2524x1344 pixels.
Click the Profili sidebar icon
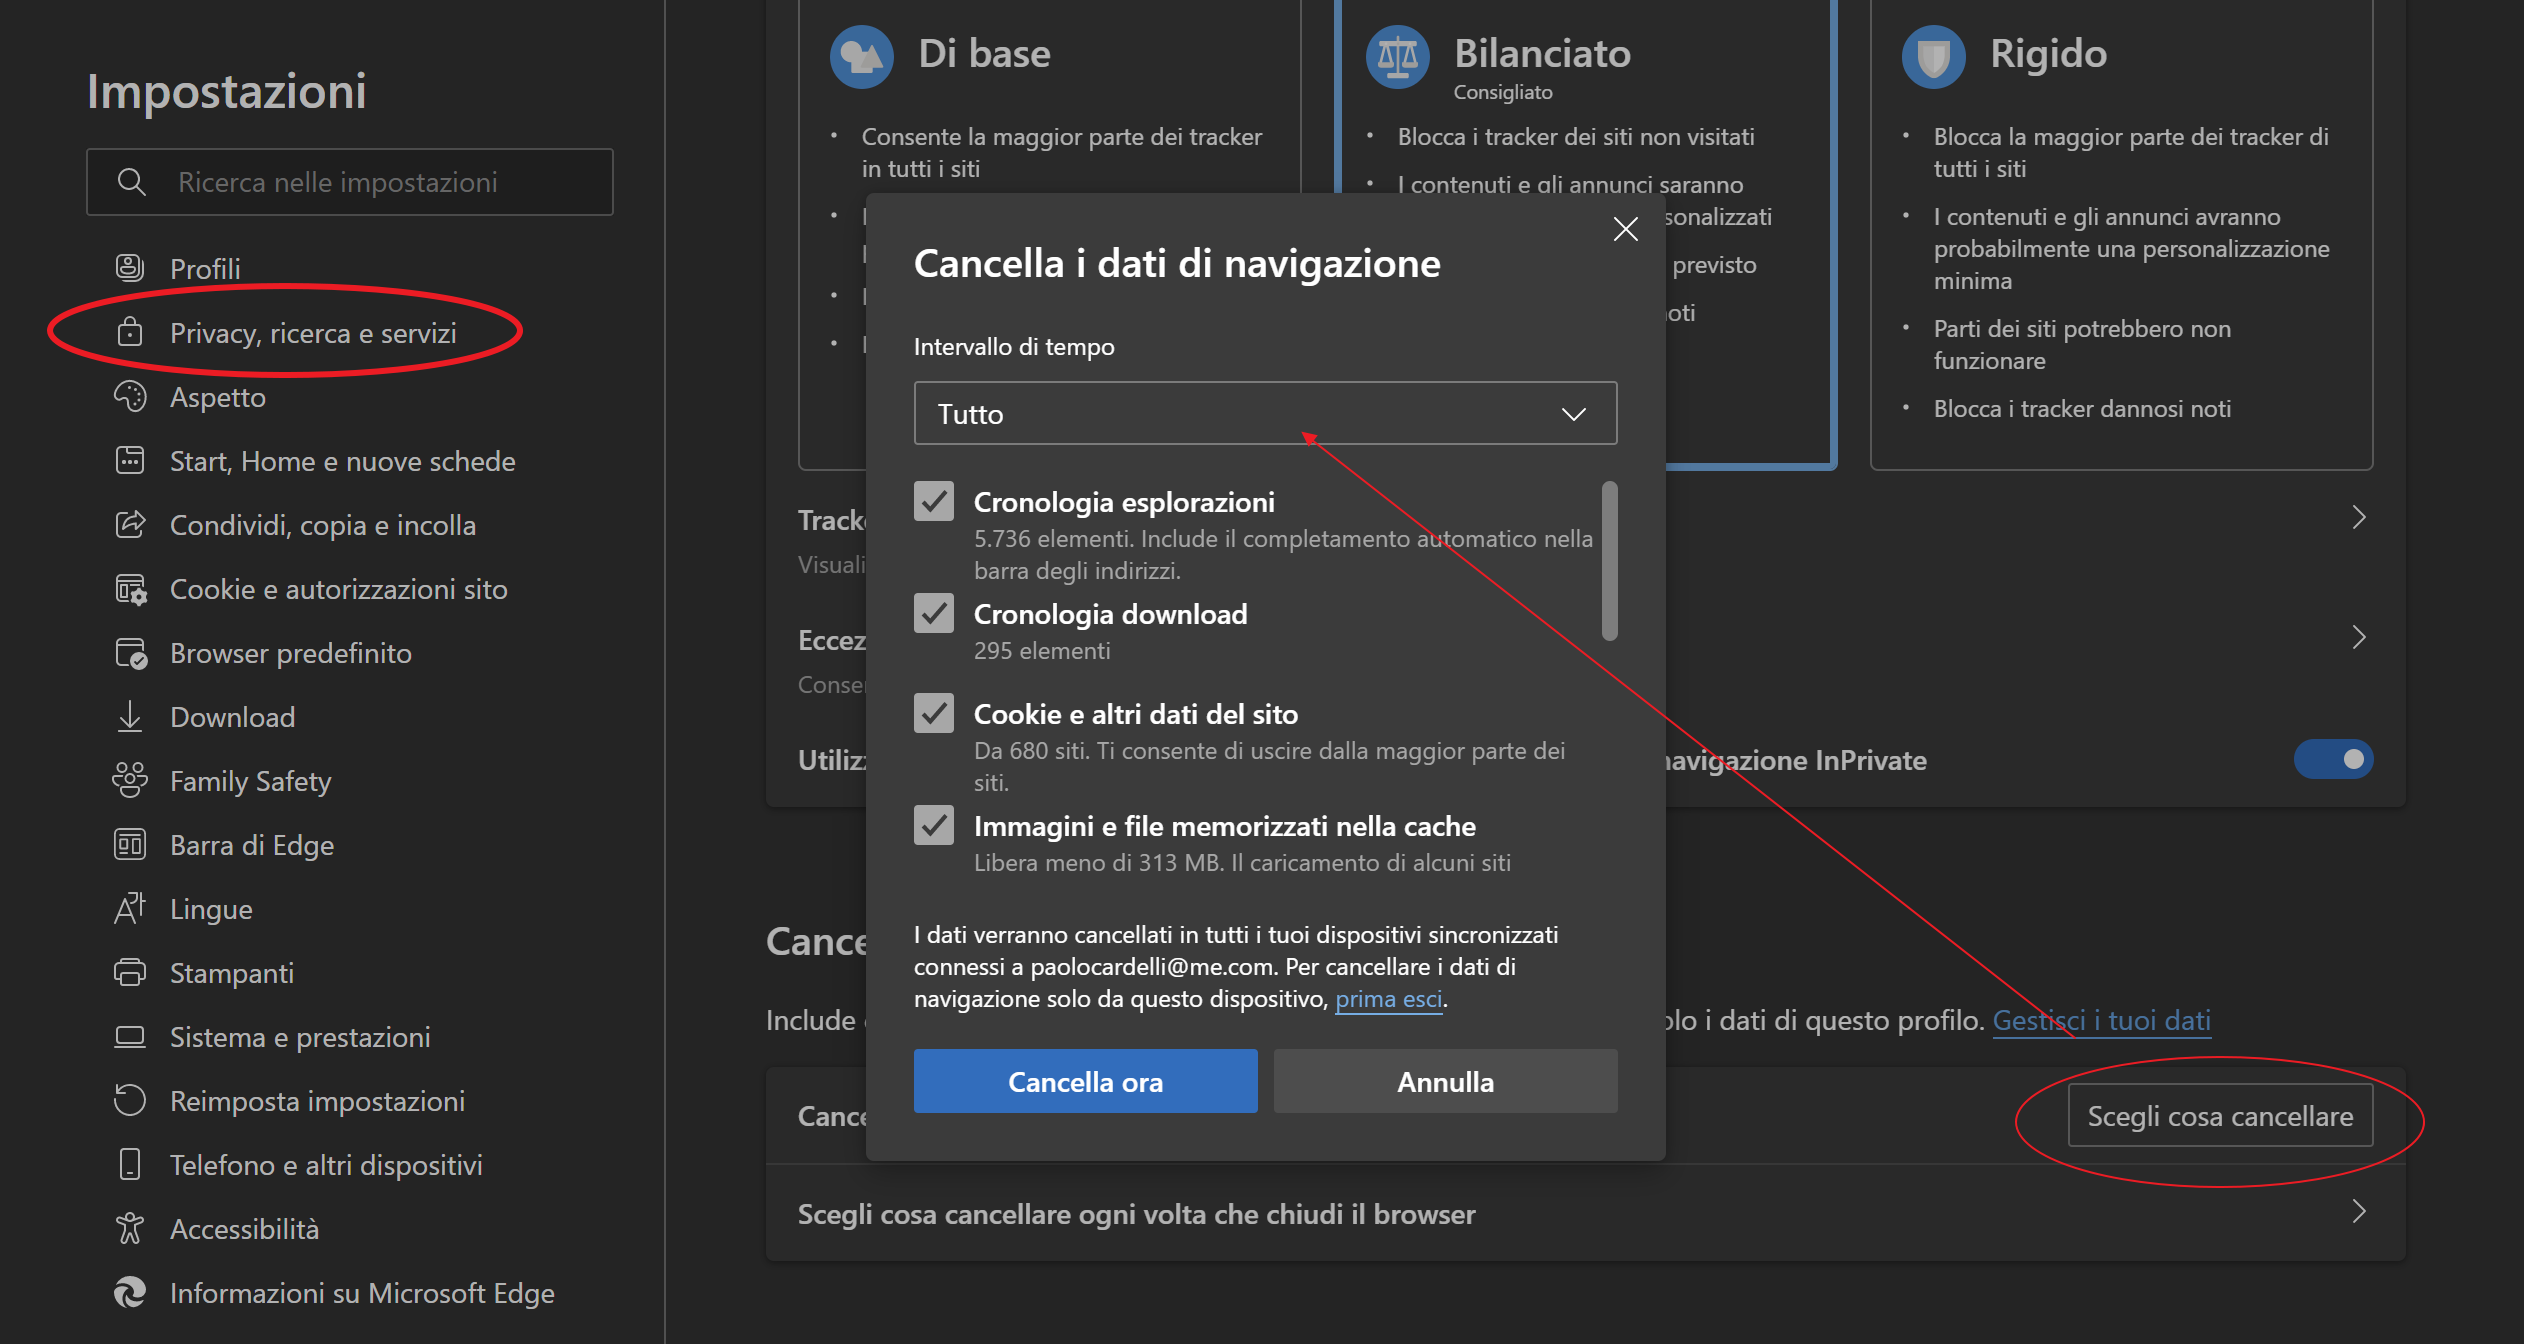[x=130, y=268]
